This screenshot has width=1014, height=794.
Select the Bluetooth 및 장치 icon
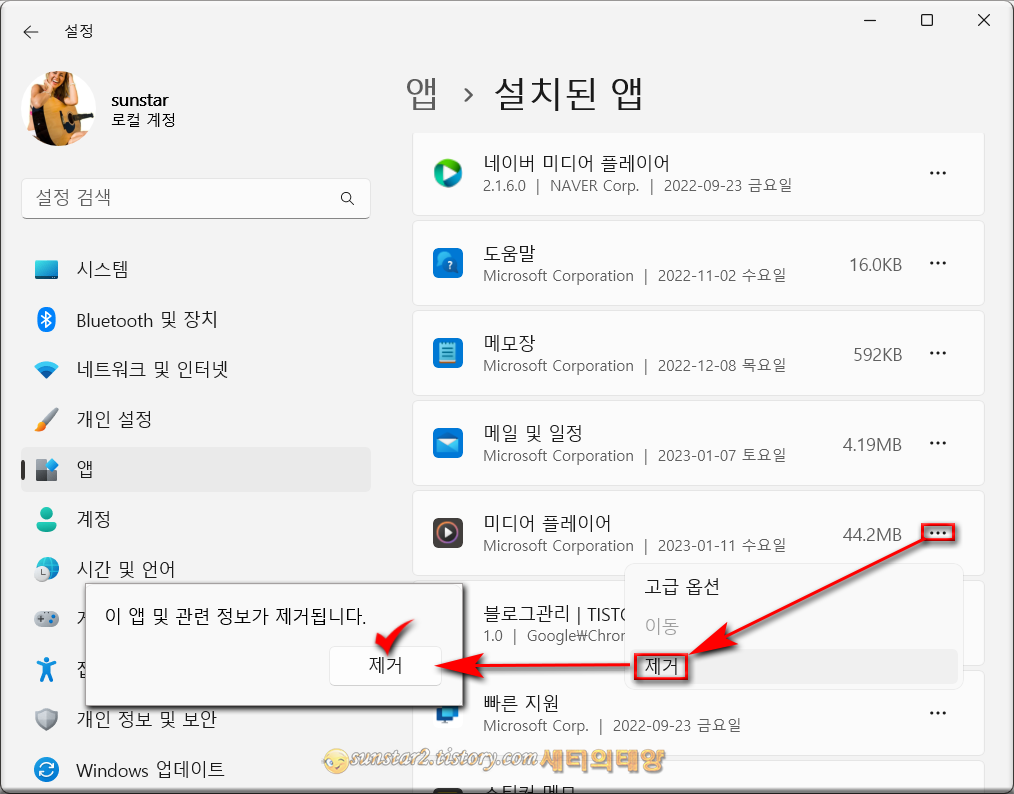click(x=45, y=319)
